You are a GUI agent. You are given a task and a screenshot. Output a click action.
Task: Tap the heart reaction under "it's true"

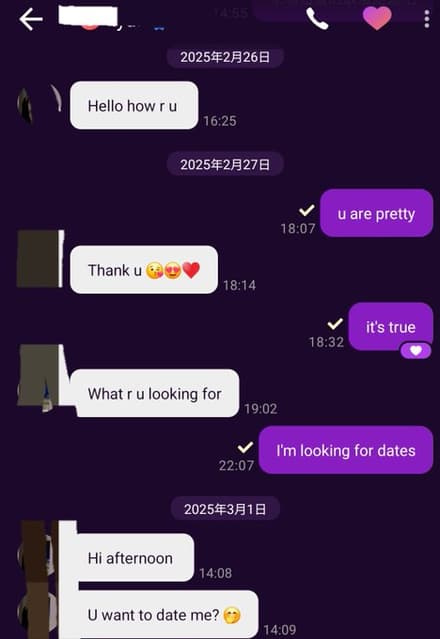(416, 350)
